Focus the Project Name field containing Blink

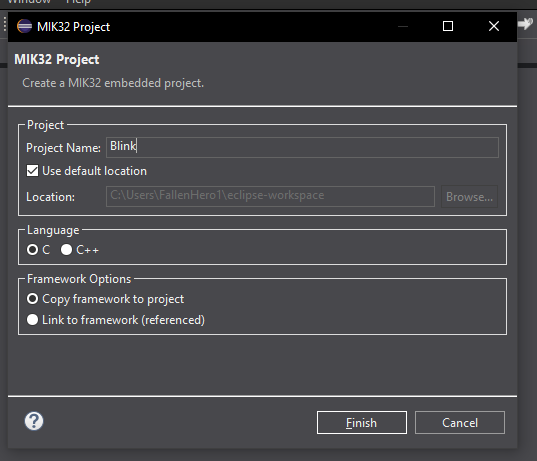(302, 147)
